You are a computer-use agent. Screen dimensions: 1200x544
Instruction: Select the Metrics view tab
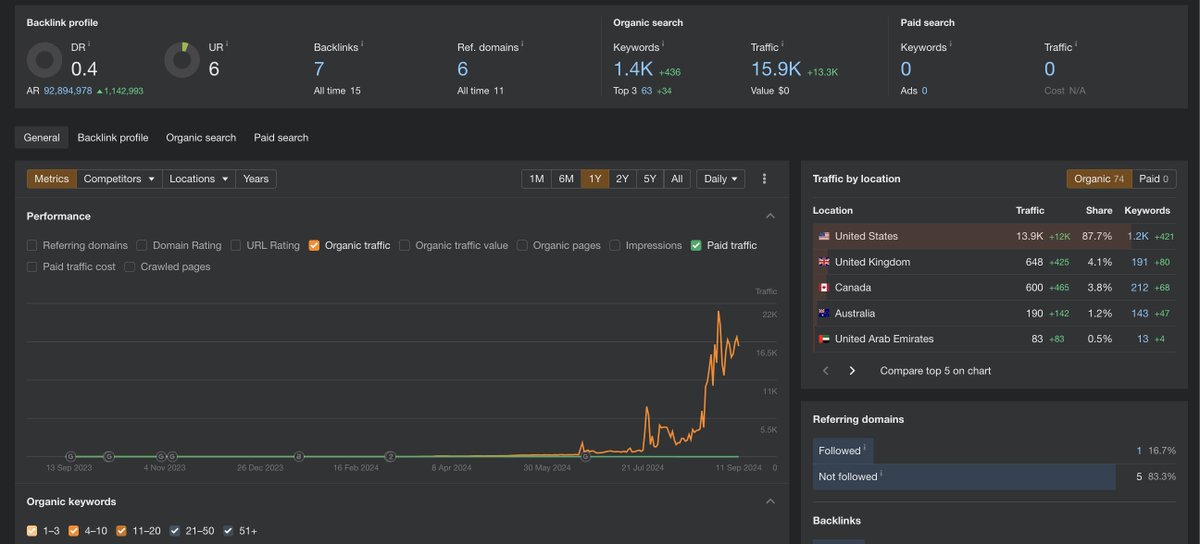click(52, 179)
